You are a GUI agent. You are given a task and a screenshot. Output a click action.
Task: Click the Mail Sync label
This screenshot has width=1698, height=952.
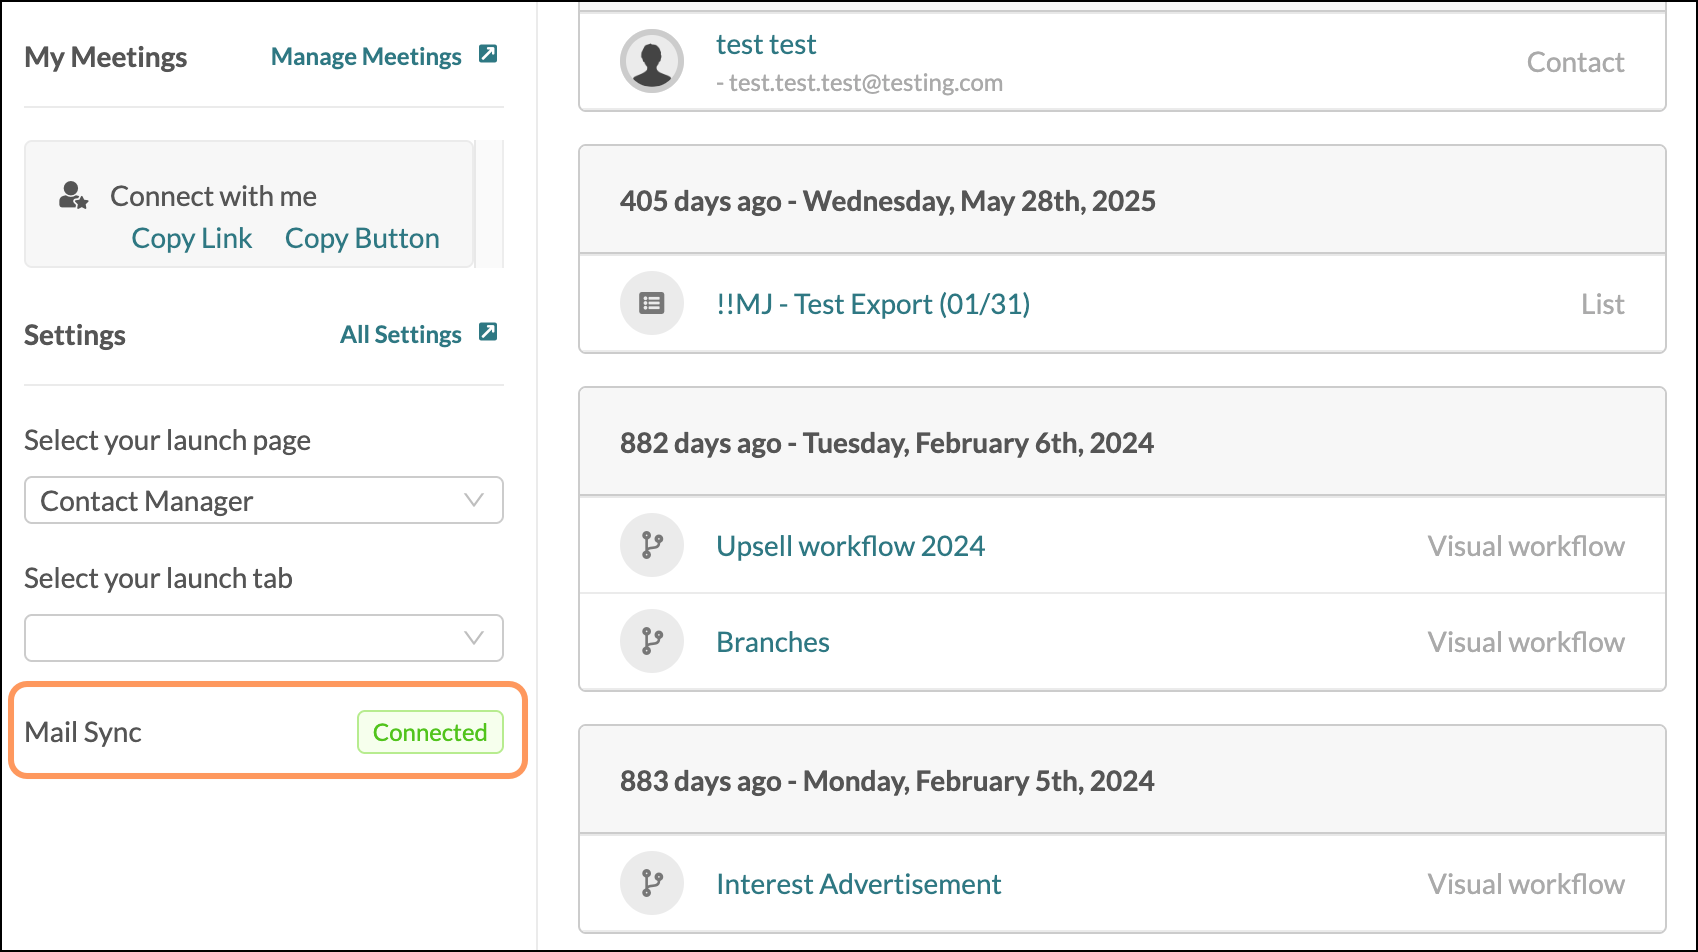point(83,732)
